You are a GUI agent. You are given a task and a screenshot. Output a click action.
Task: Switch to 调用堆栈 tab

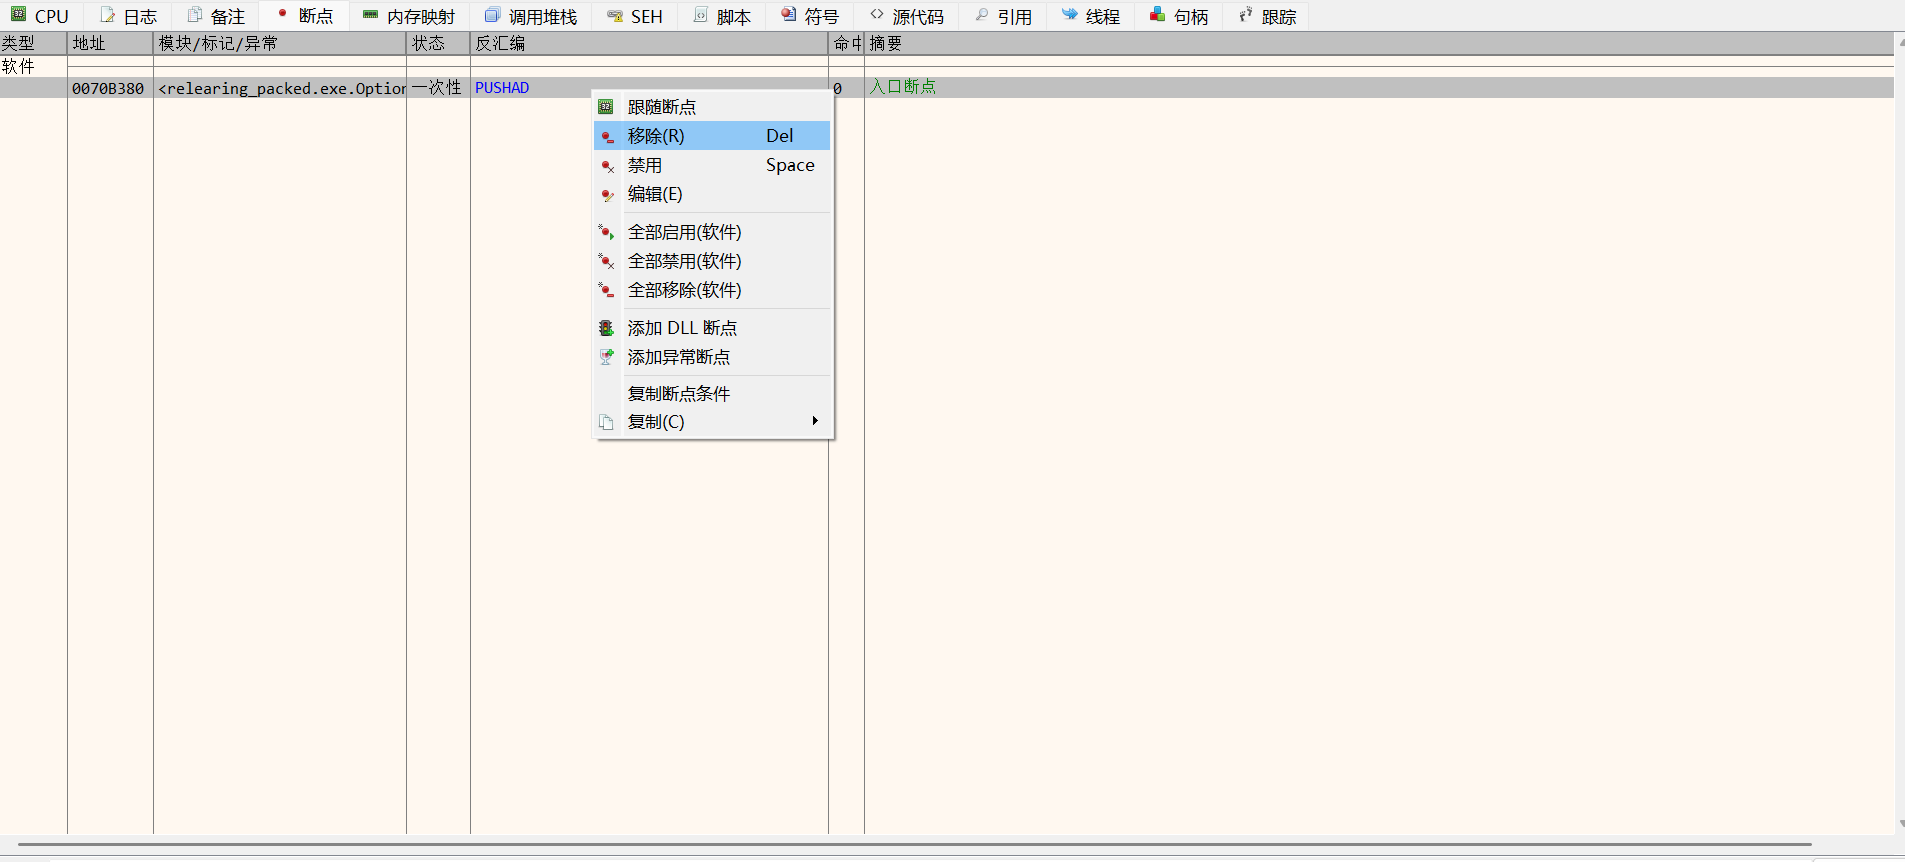[530, 16]
